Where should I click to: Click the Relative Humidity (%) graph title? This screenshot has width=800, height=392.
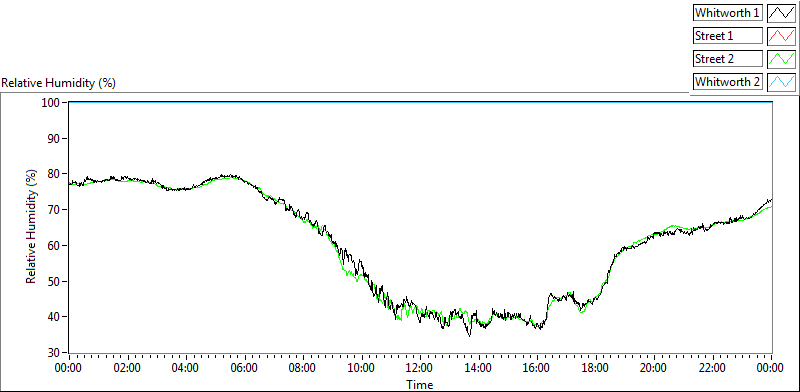point(59,83)
